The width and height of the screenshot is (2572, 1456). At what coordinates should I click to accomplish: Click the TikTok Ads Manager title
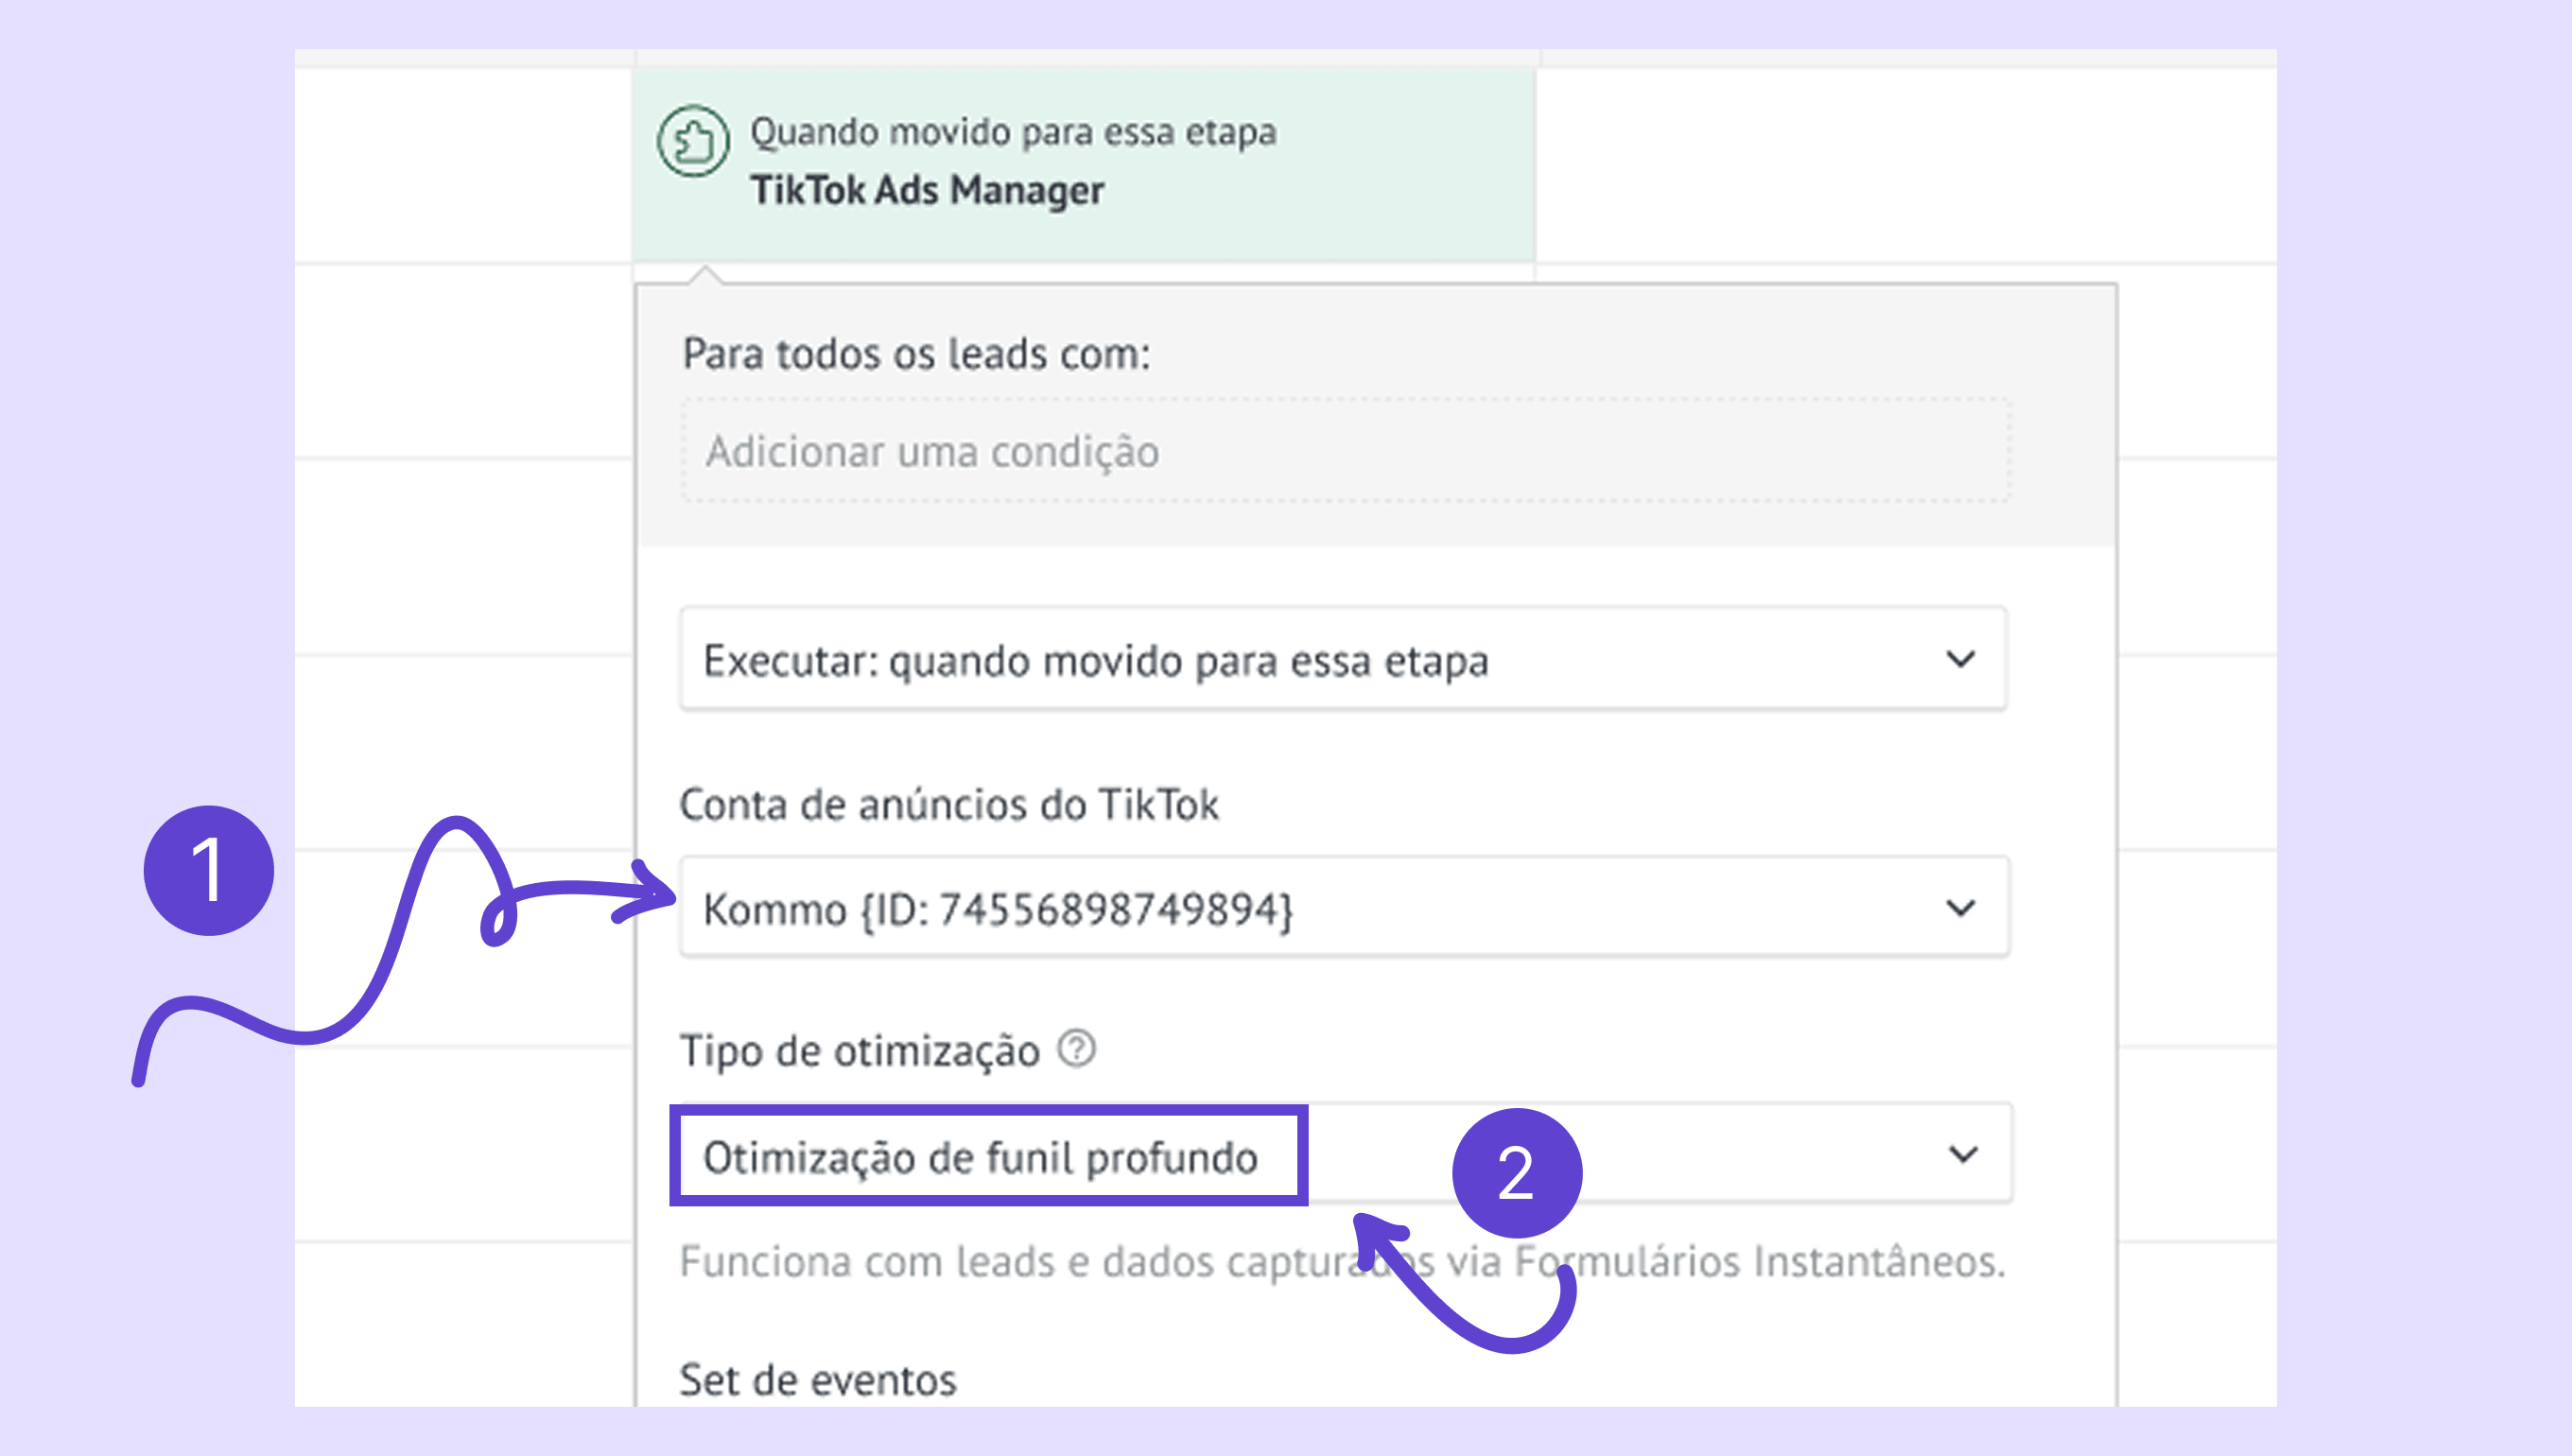(927, 190)
